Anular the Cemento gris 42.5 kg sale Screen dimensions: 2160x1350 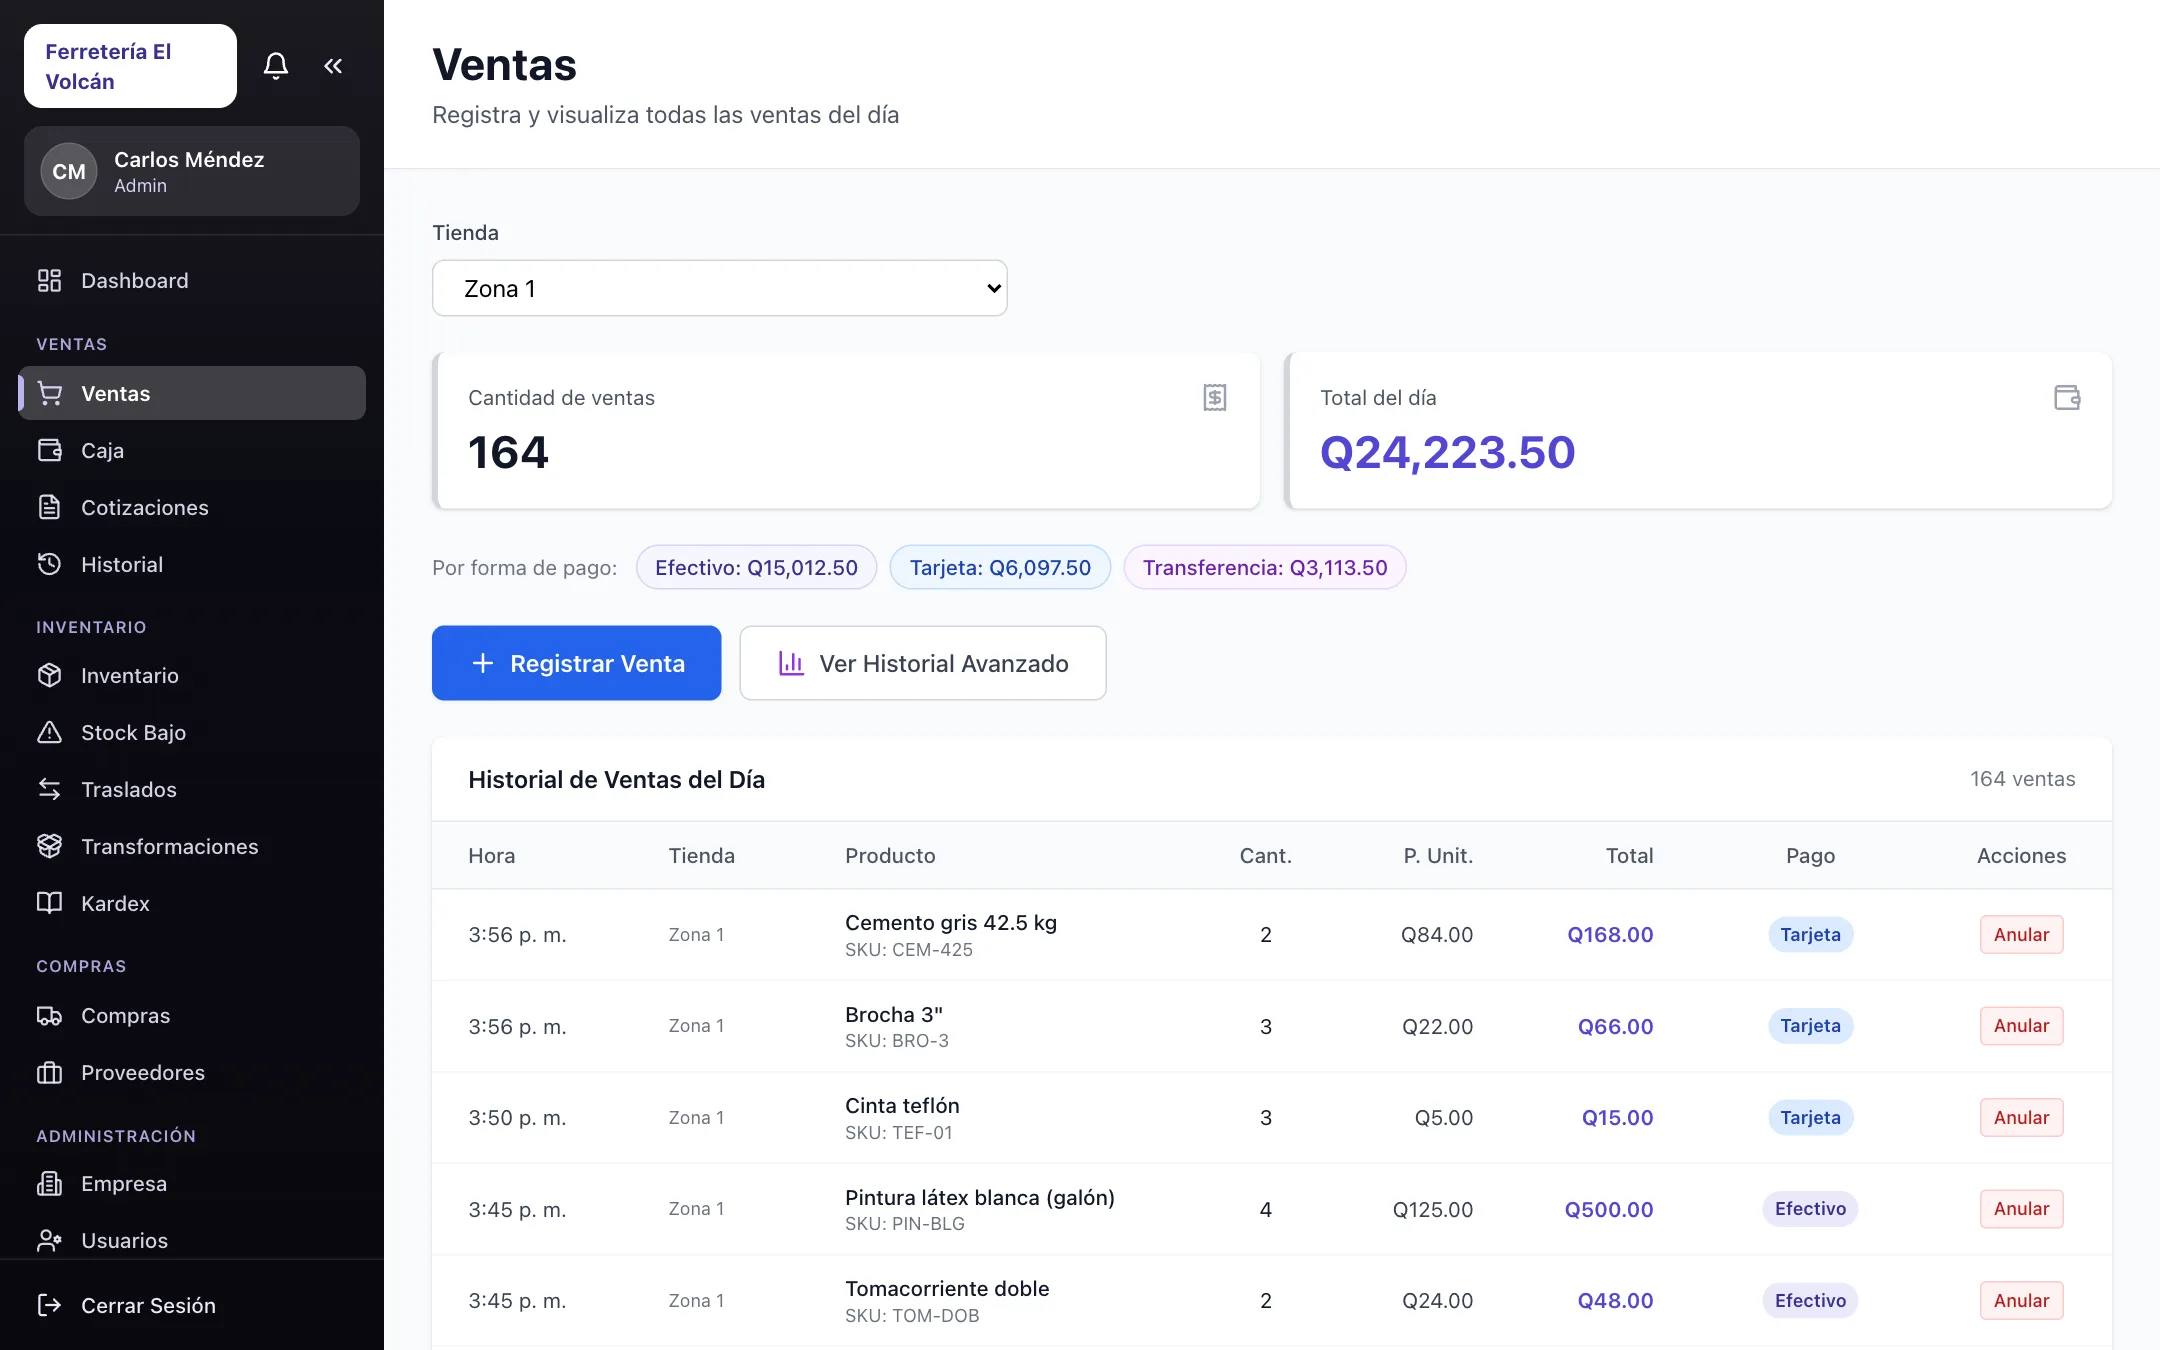2021,935
